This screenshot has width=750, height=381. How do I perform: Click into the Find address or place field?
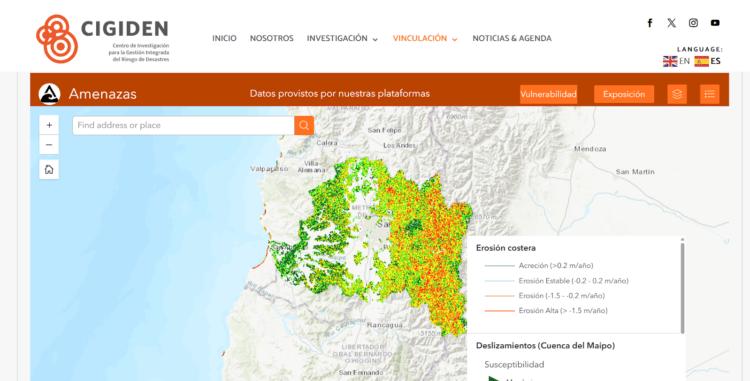[x=183, y=125]
